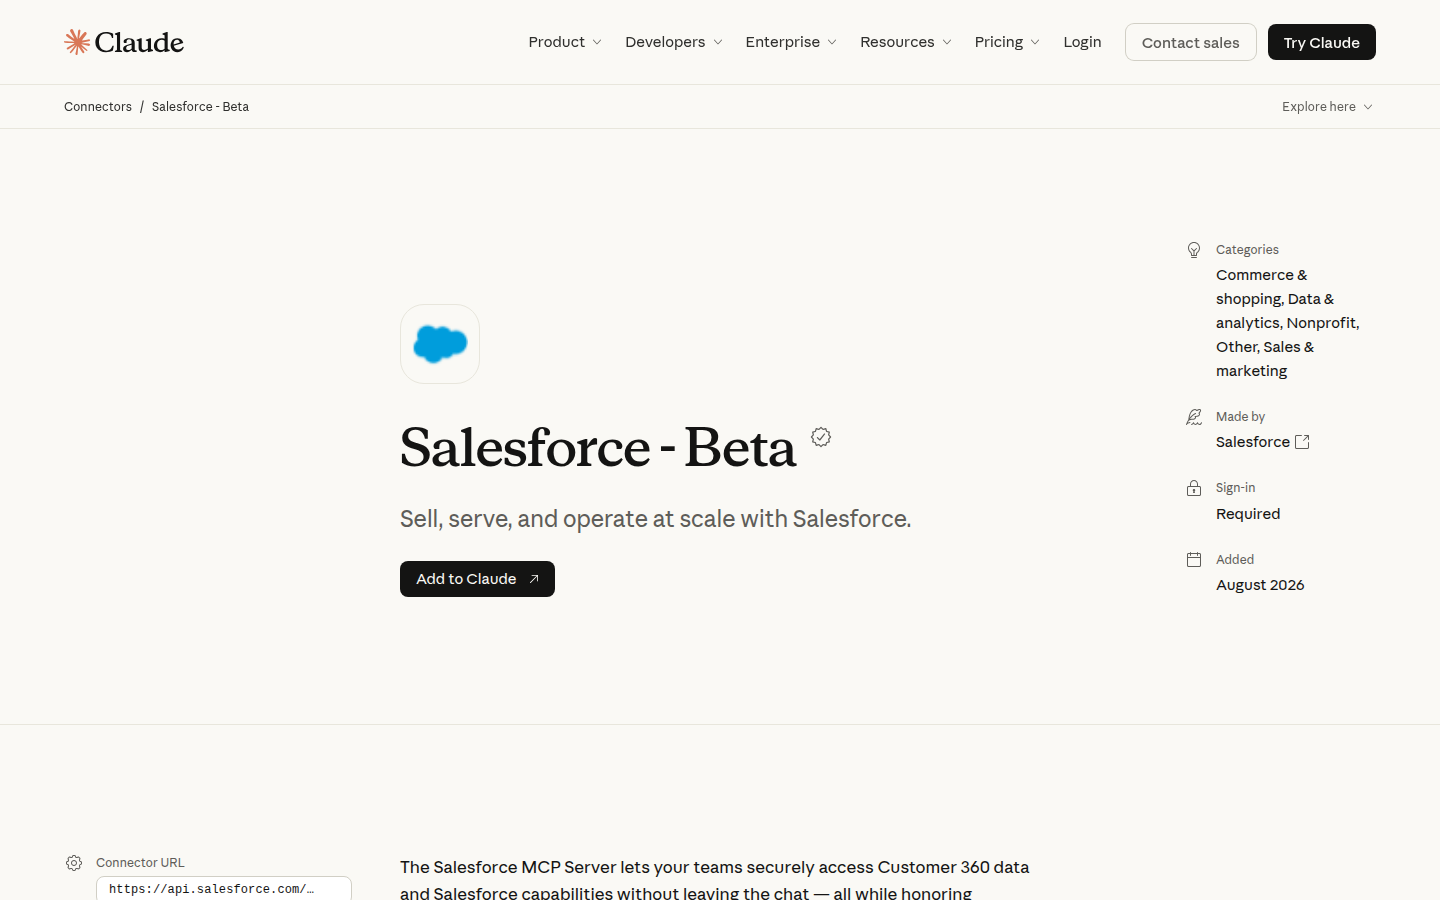Screen dimensions: 1440x900
Task: Click the calendar Added icon
Action: tap(1194, 560)
